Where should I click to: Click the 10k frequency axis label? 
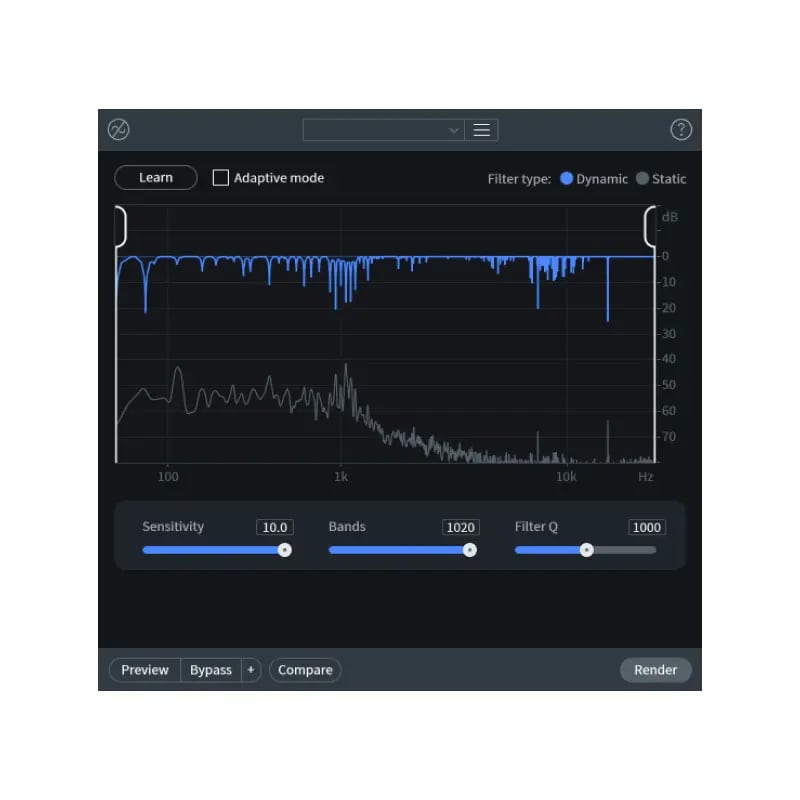[x=566, y=477]
